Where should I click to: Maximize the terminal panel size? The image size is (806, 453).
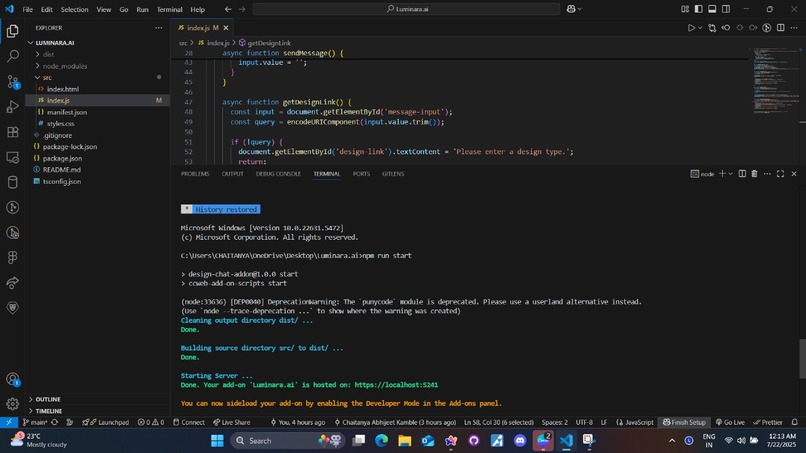point(780,174)
